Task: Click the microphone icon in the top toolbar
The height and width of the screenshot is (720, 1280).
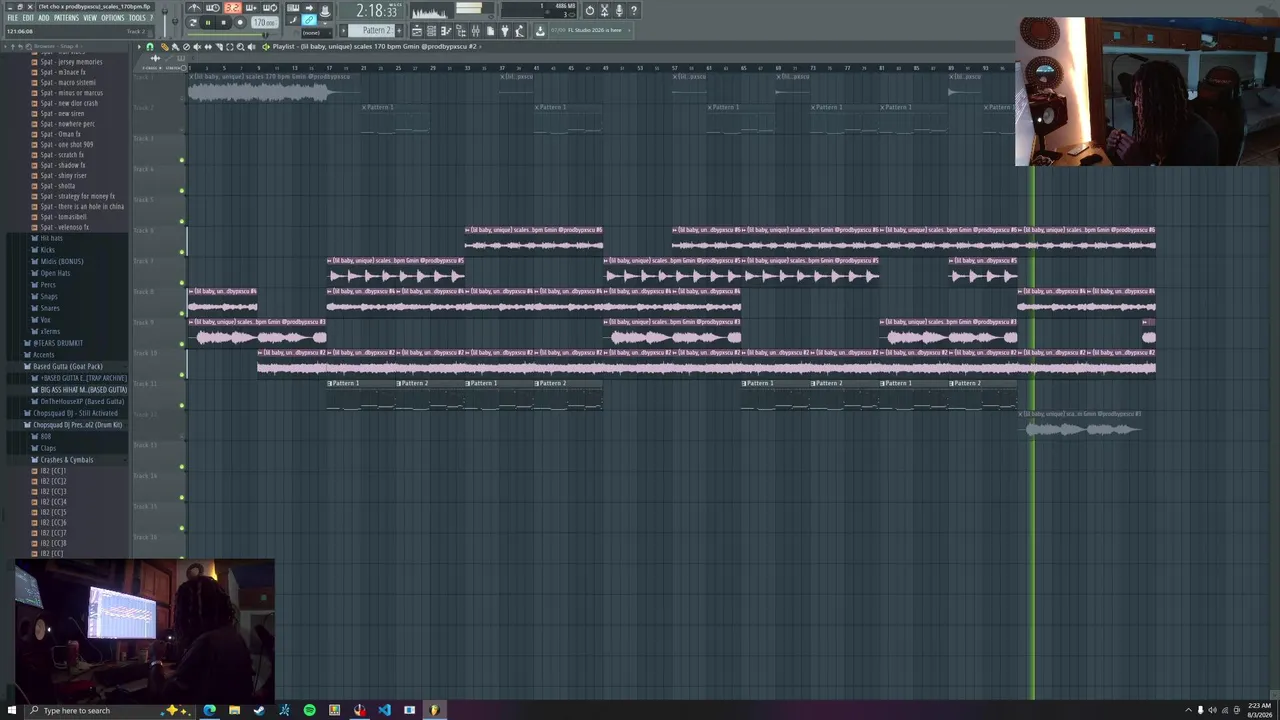Action: tap(619, 11)
